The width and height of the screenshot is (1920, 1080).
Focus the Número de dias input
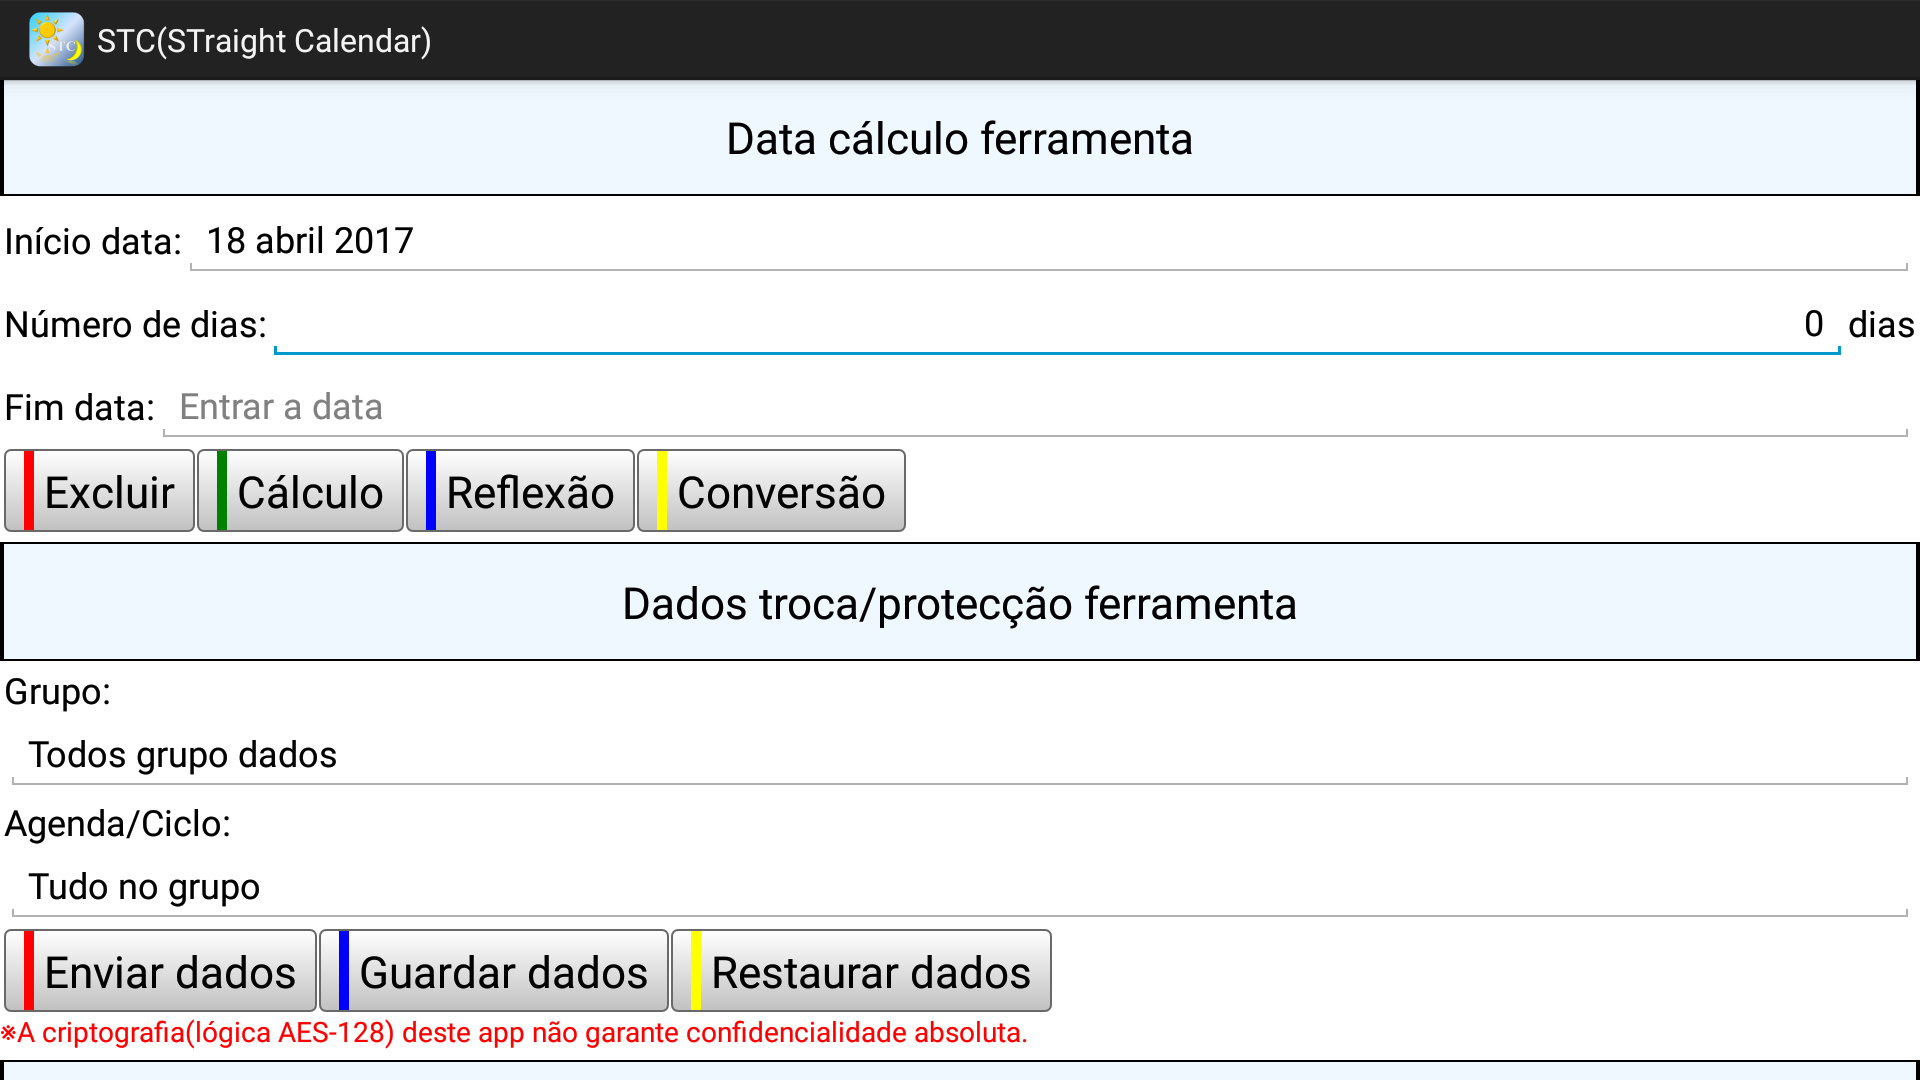coord(1056,324)
